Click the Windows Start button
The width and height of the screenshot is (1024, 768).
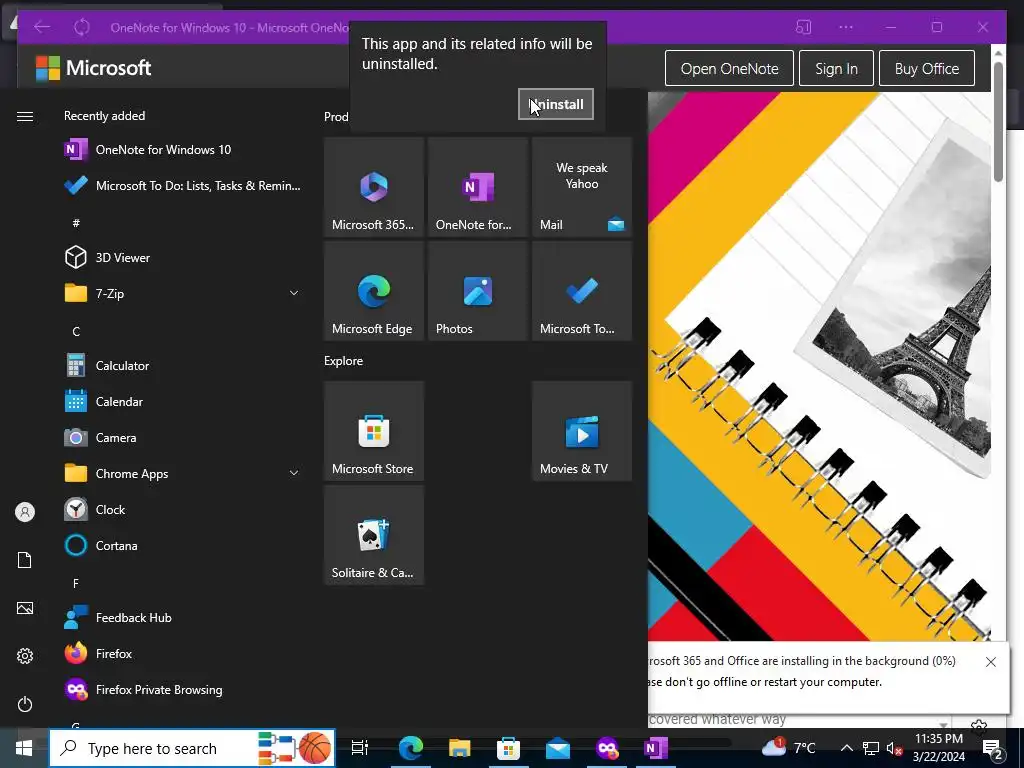pos(24,748)
